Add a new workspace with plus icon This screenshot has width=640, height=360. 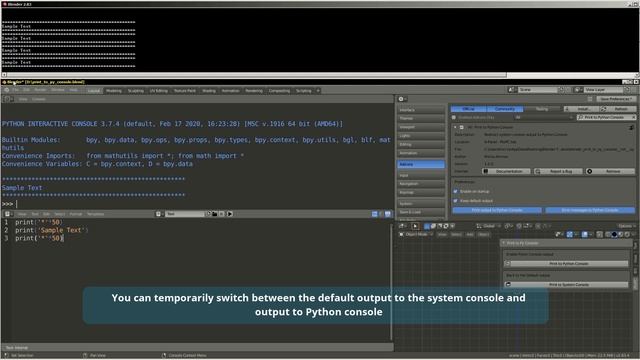tap(318, 91)
